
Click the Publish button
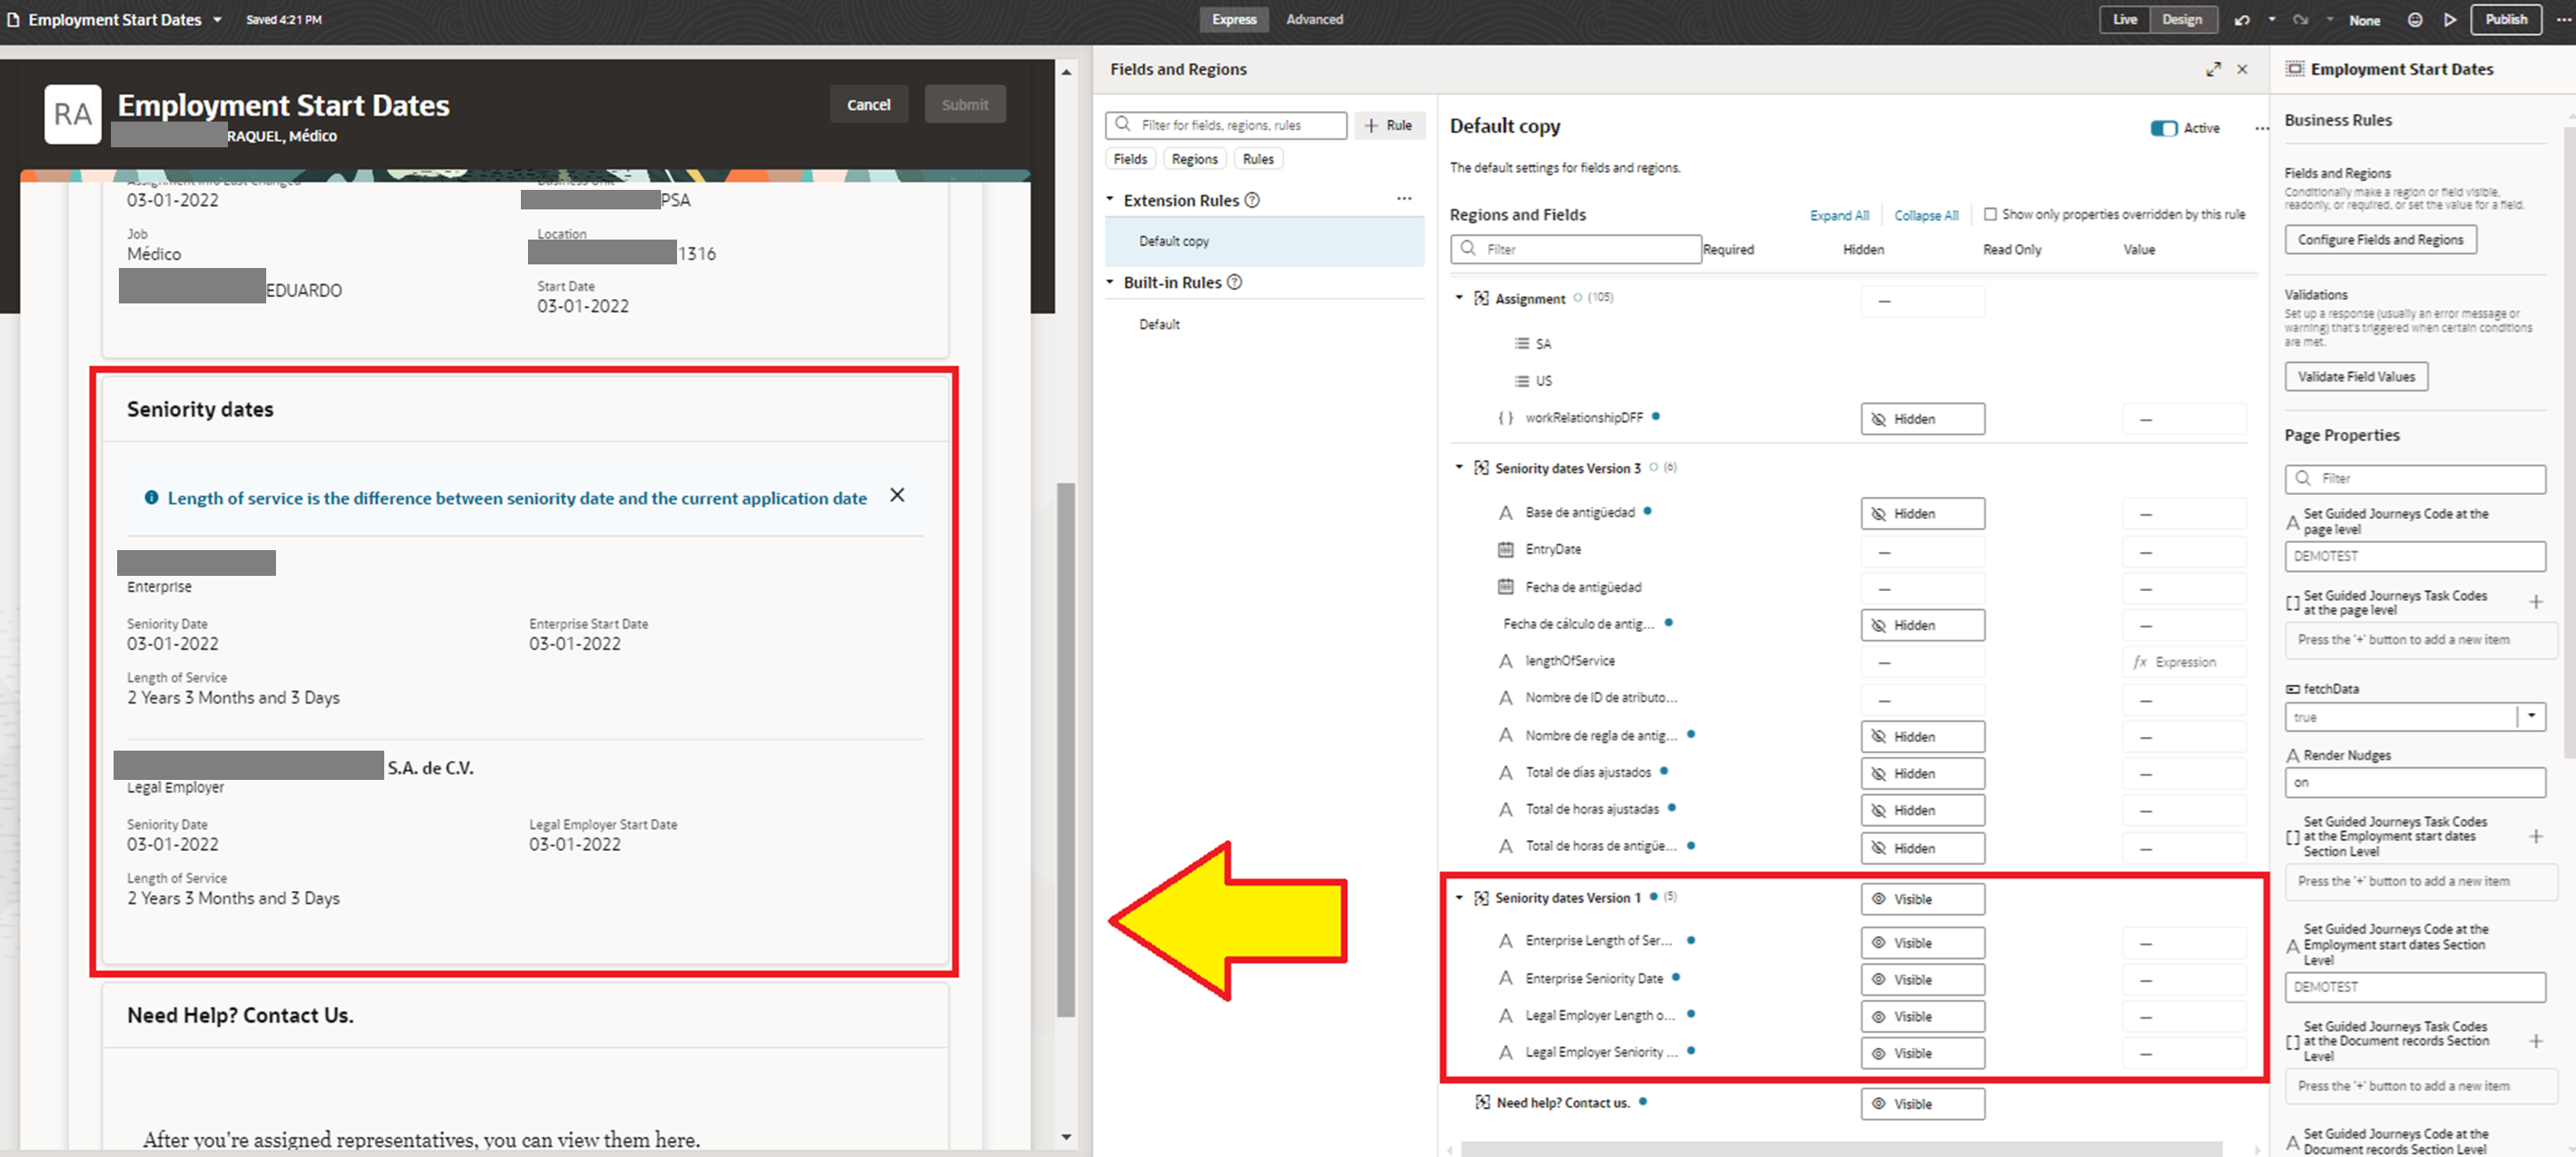(2505, 19)
